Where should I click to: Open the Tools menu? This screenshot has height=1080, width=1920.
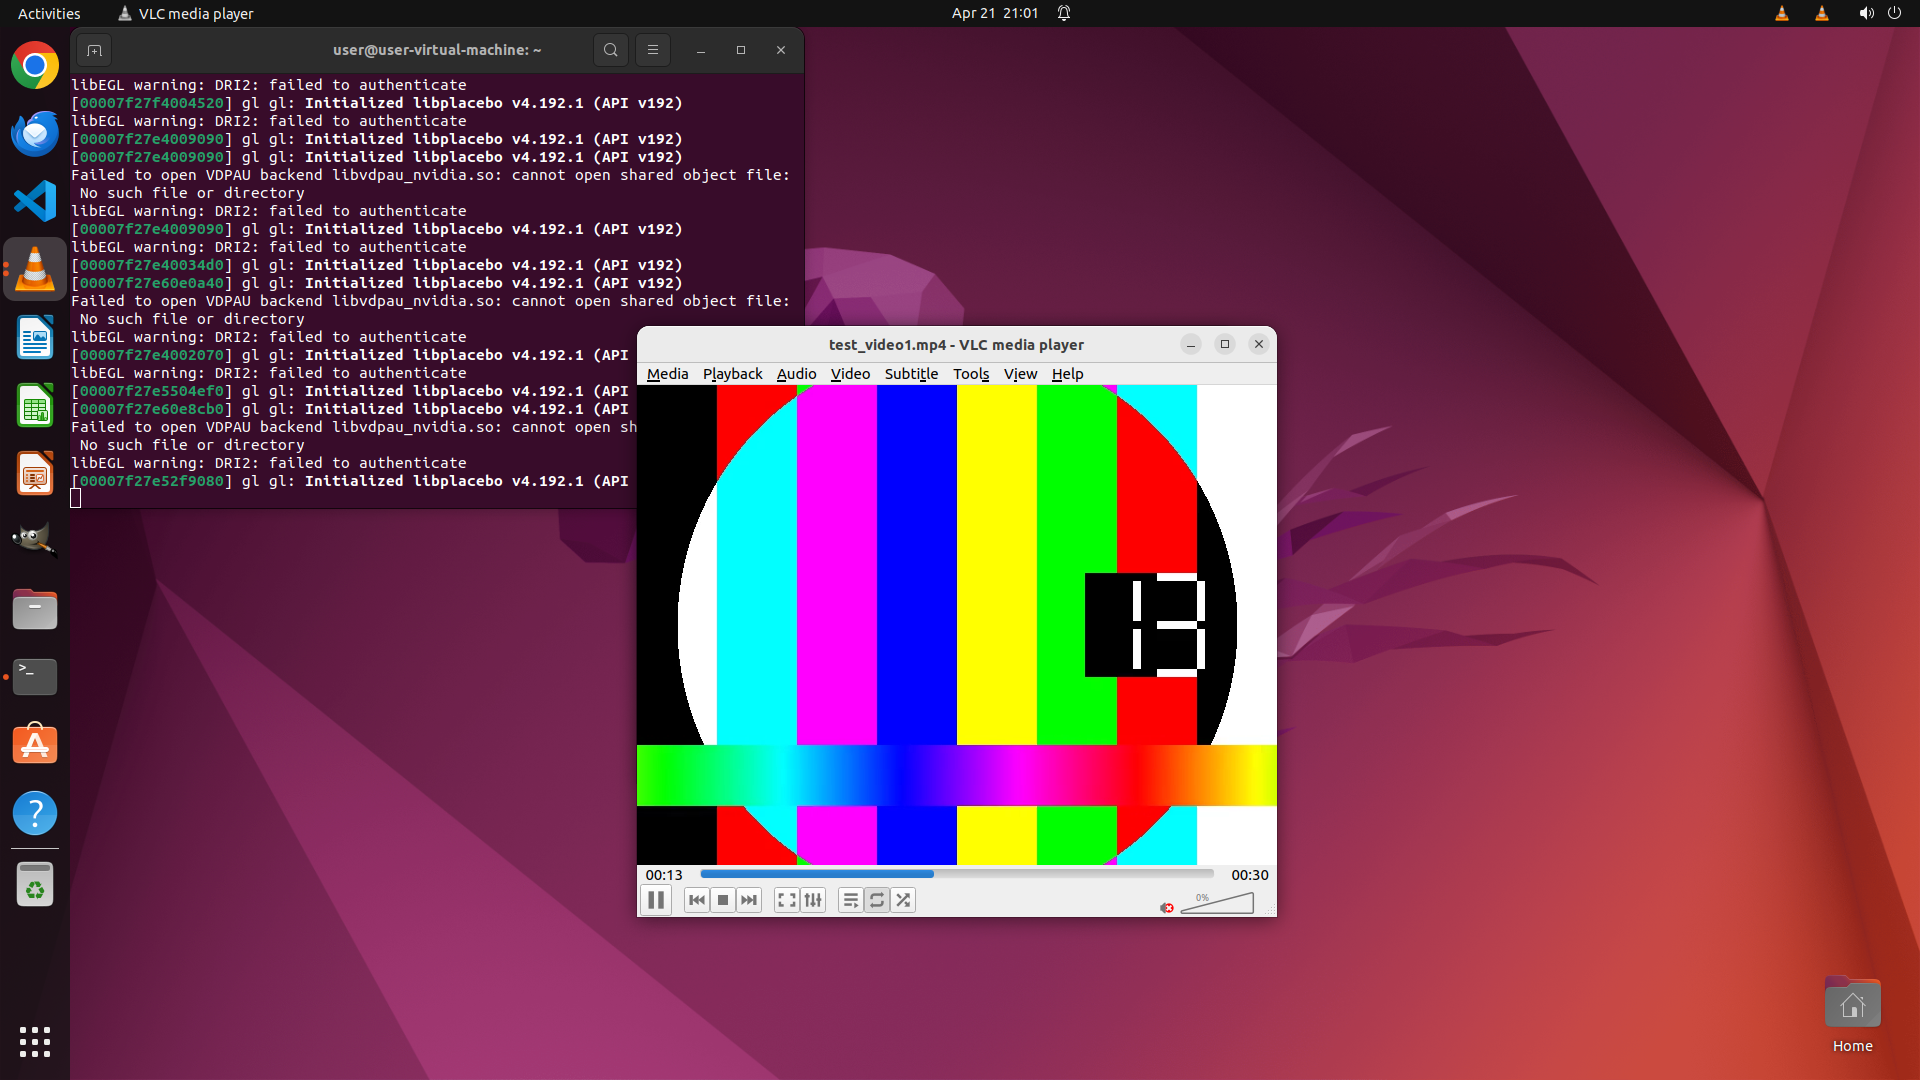pos(970,374)
